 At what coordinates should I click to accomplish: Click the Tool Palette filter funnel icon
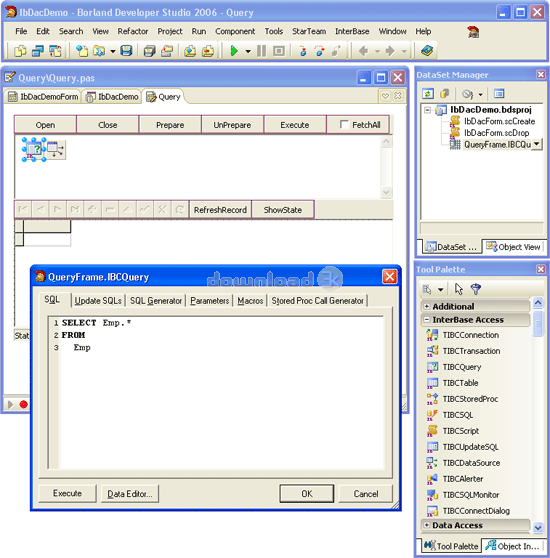476,289
